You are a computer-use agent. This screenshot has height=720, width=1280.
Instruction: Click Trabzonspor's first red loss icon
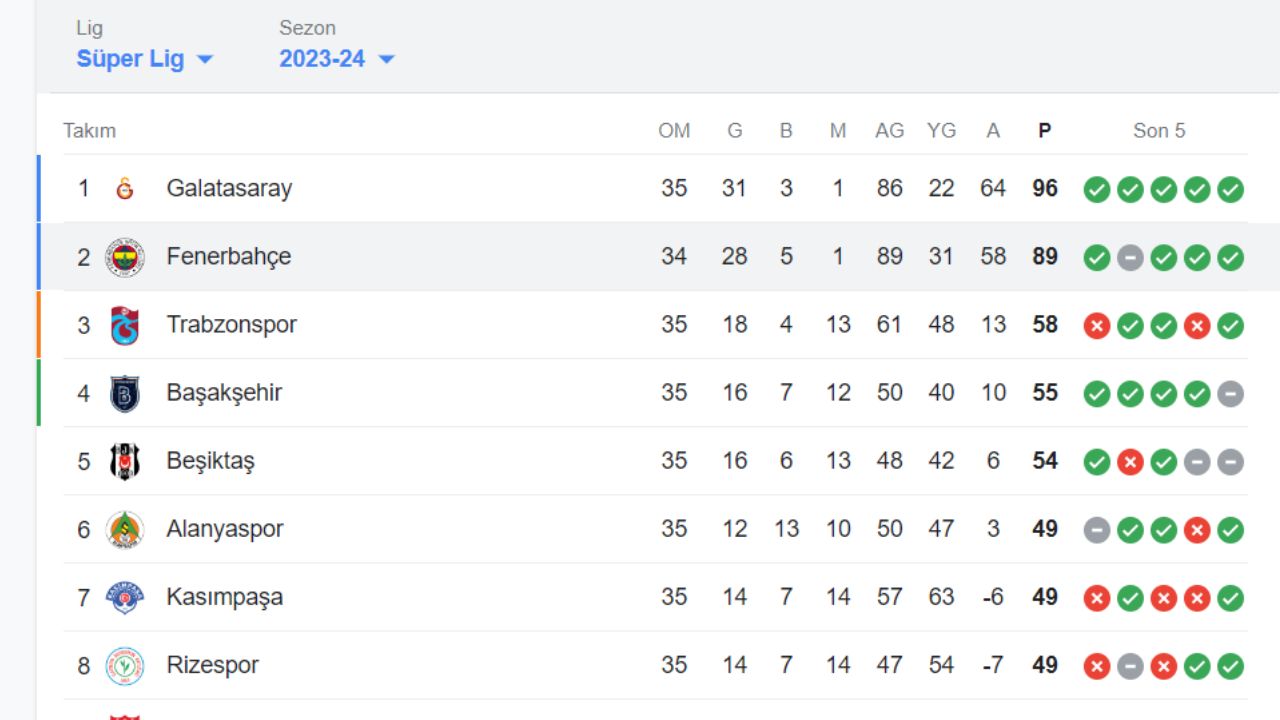click(1097, 325)
